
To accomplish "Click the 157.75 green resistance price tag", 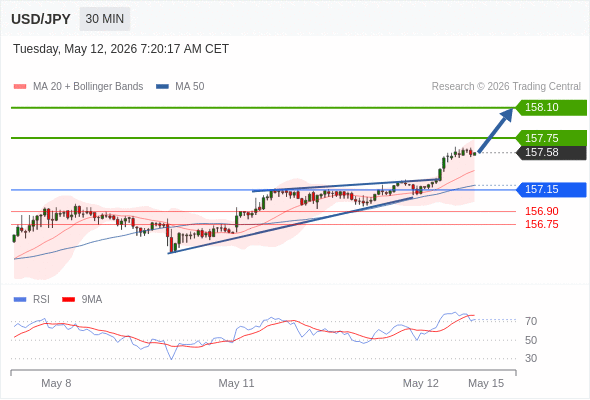I will pos(551,138).
